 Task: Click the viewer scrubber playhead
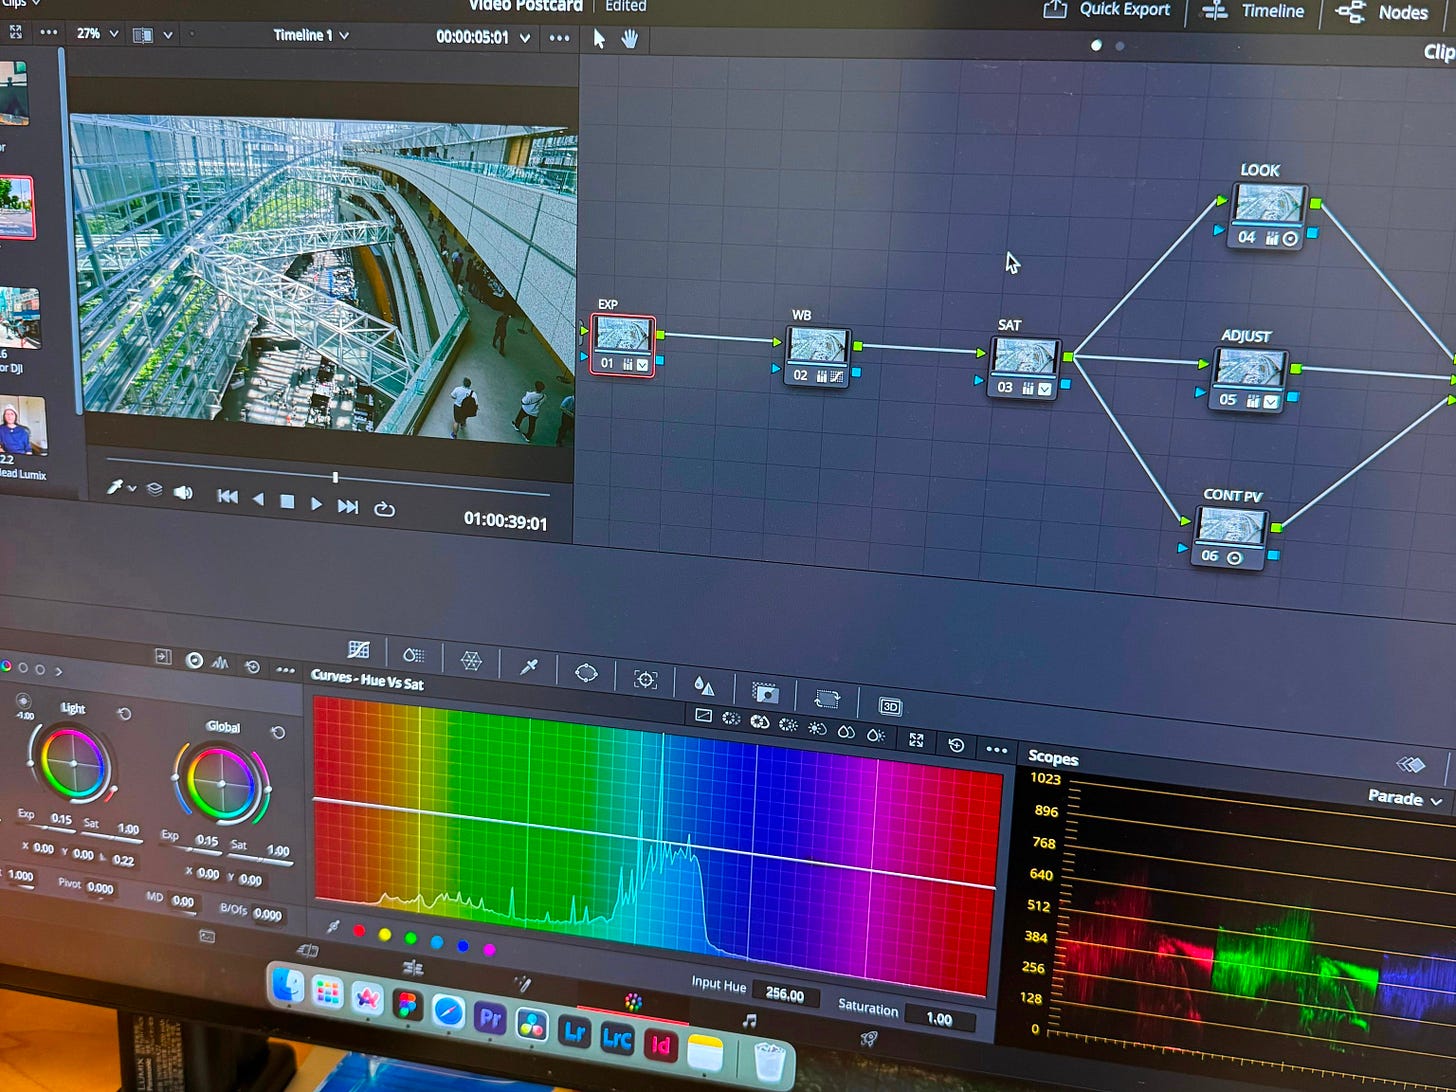click(335, 477)
